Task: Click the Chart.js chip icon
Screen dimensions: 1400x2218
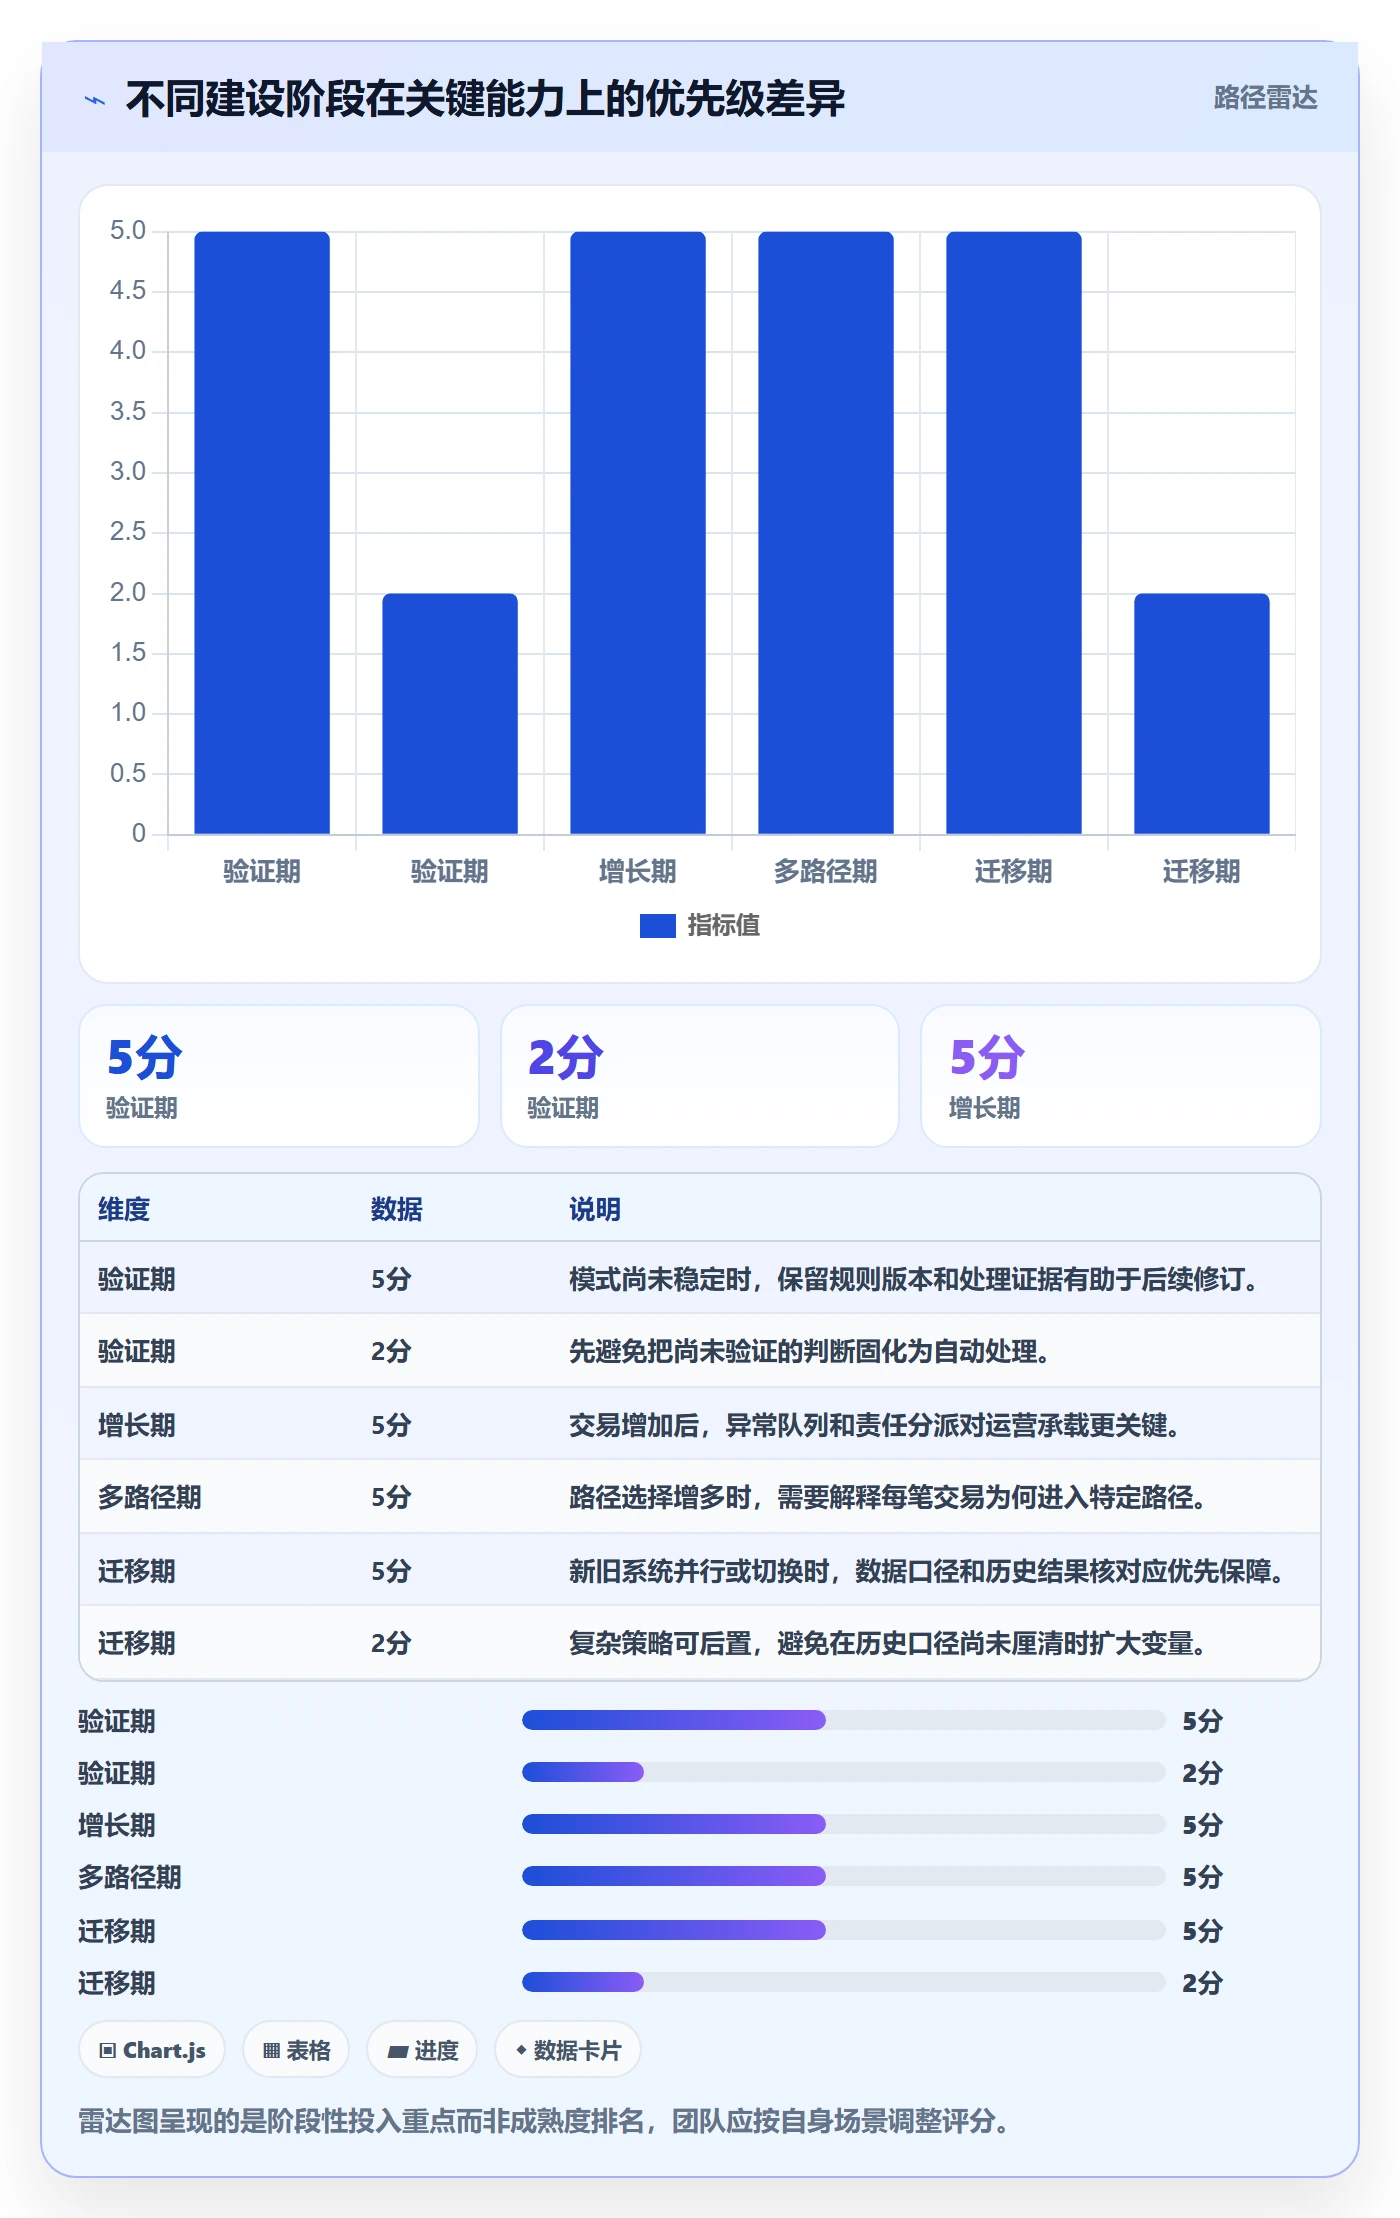Action: 108,2051
